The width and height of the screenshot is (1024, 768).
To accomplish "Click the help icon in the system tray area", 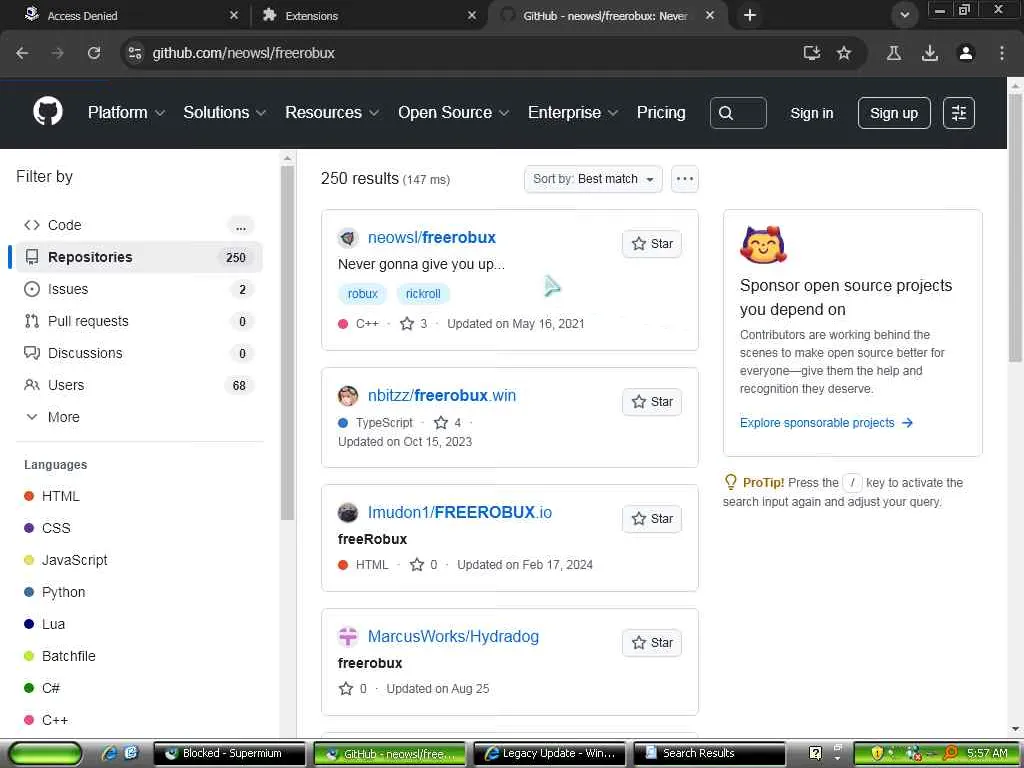I will (x=816, y=753).
